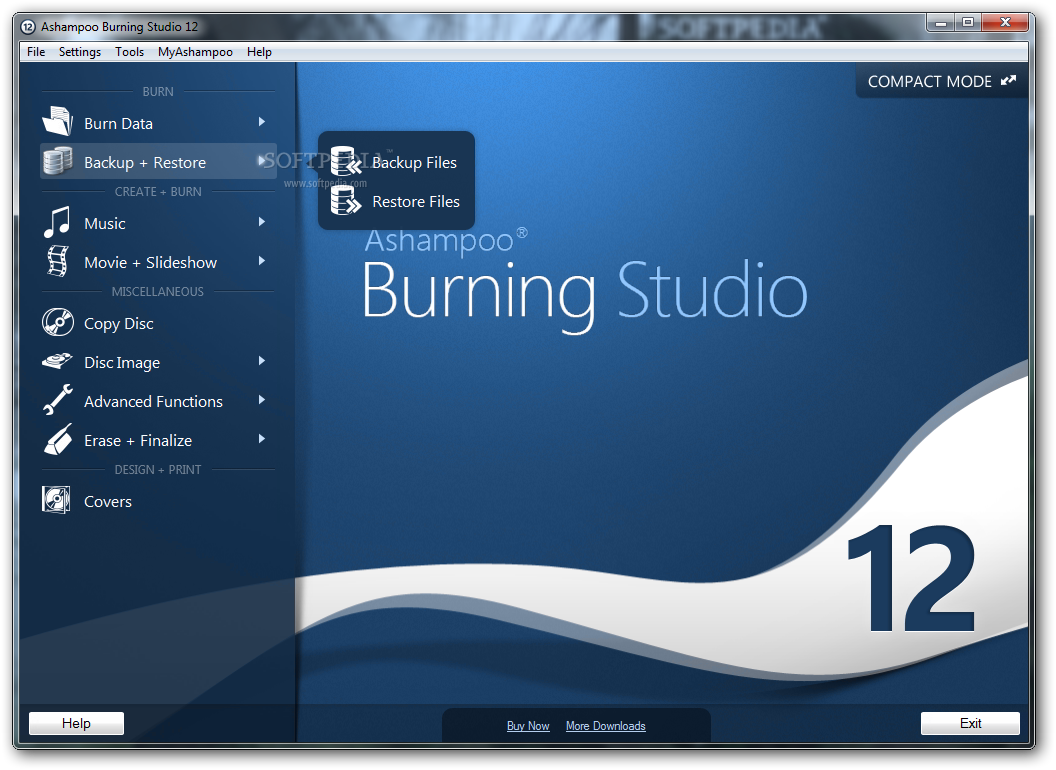The image size is (1056, 770).
Task: Open the Settings menu
Action: [x=79, y=52]
